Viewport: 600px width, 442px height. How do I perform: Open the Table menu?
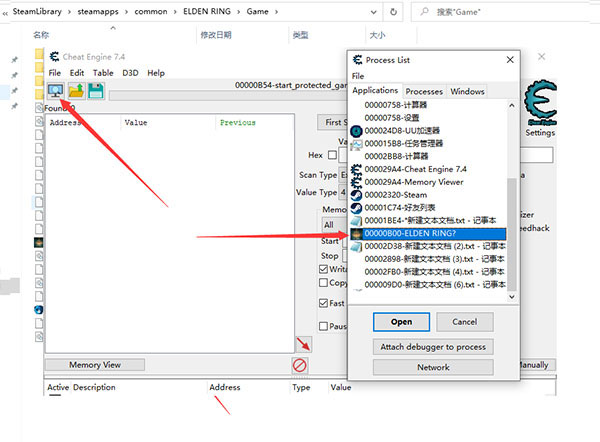pos(103,73)
